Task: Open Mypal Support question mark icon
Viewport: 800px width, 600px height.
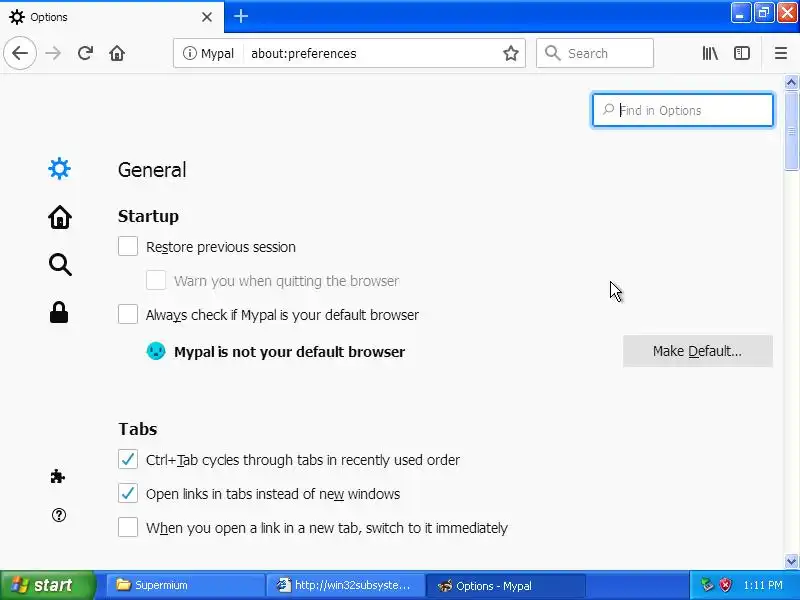Action: tap(59, 515)
